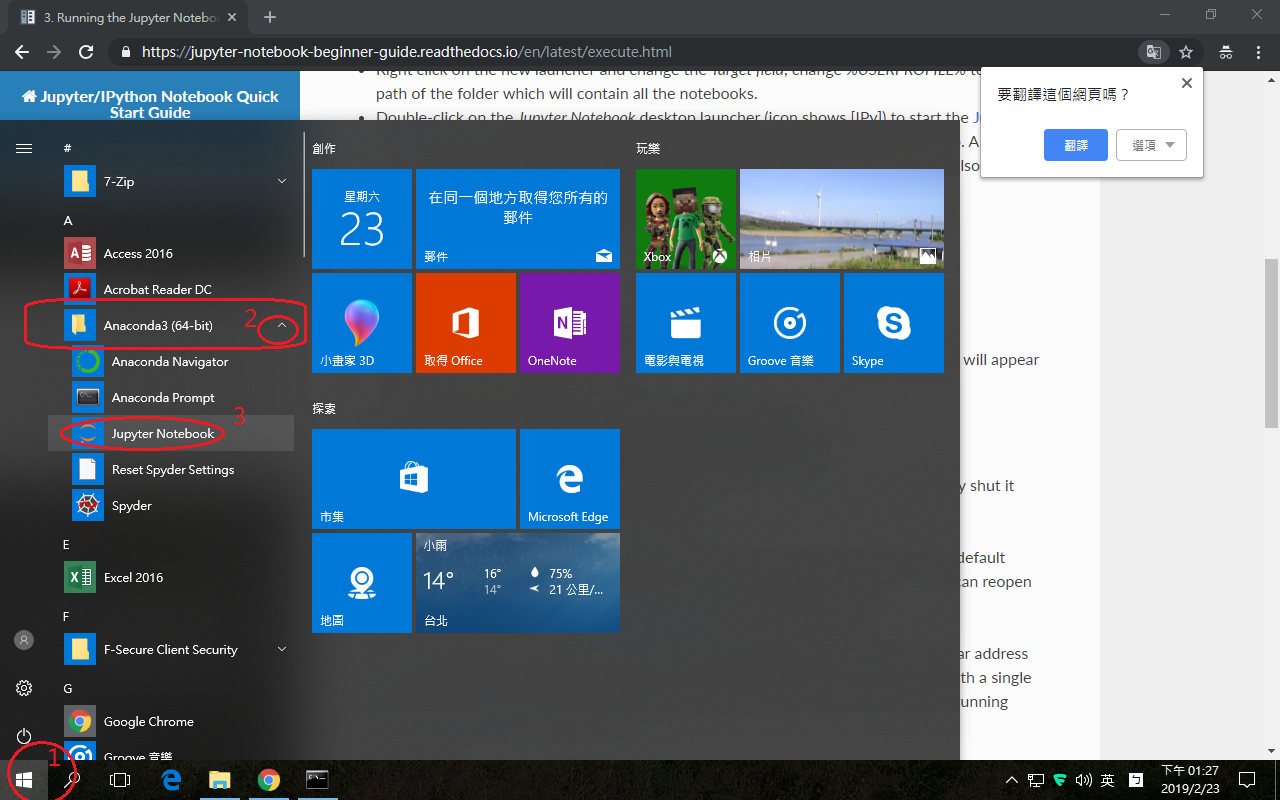Open File Explorer from the taskbar
Screen dimensions: 1280x800
(219, 780)
